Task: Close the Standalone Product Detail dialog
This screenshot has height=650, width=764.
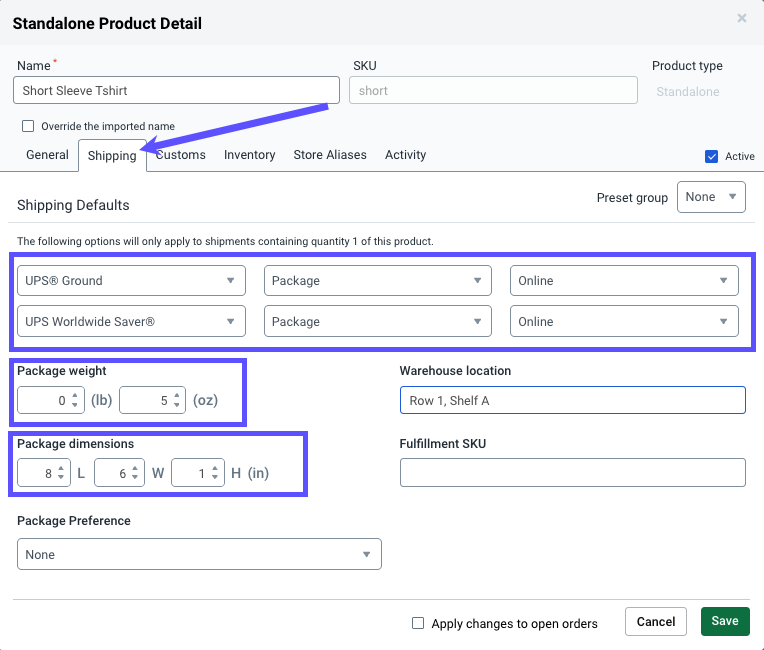Action: (x=741, y=18)
